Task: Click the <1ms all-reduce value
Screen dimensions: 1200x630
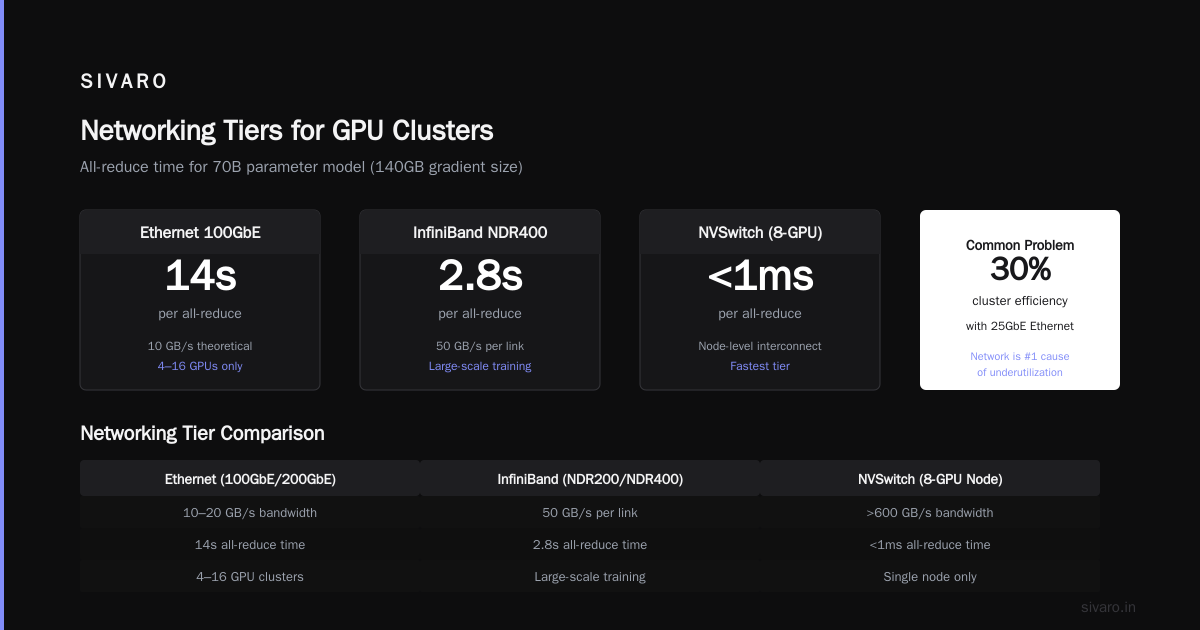Action: [x=760, y=277]
